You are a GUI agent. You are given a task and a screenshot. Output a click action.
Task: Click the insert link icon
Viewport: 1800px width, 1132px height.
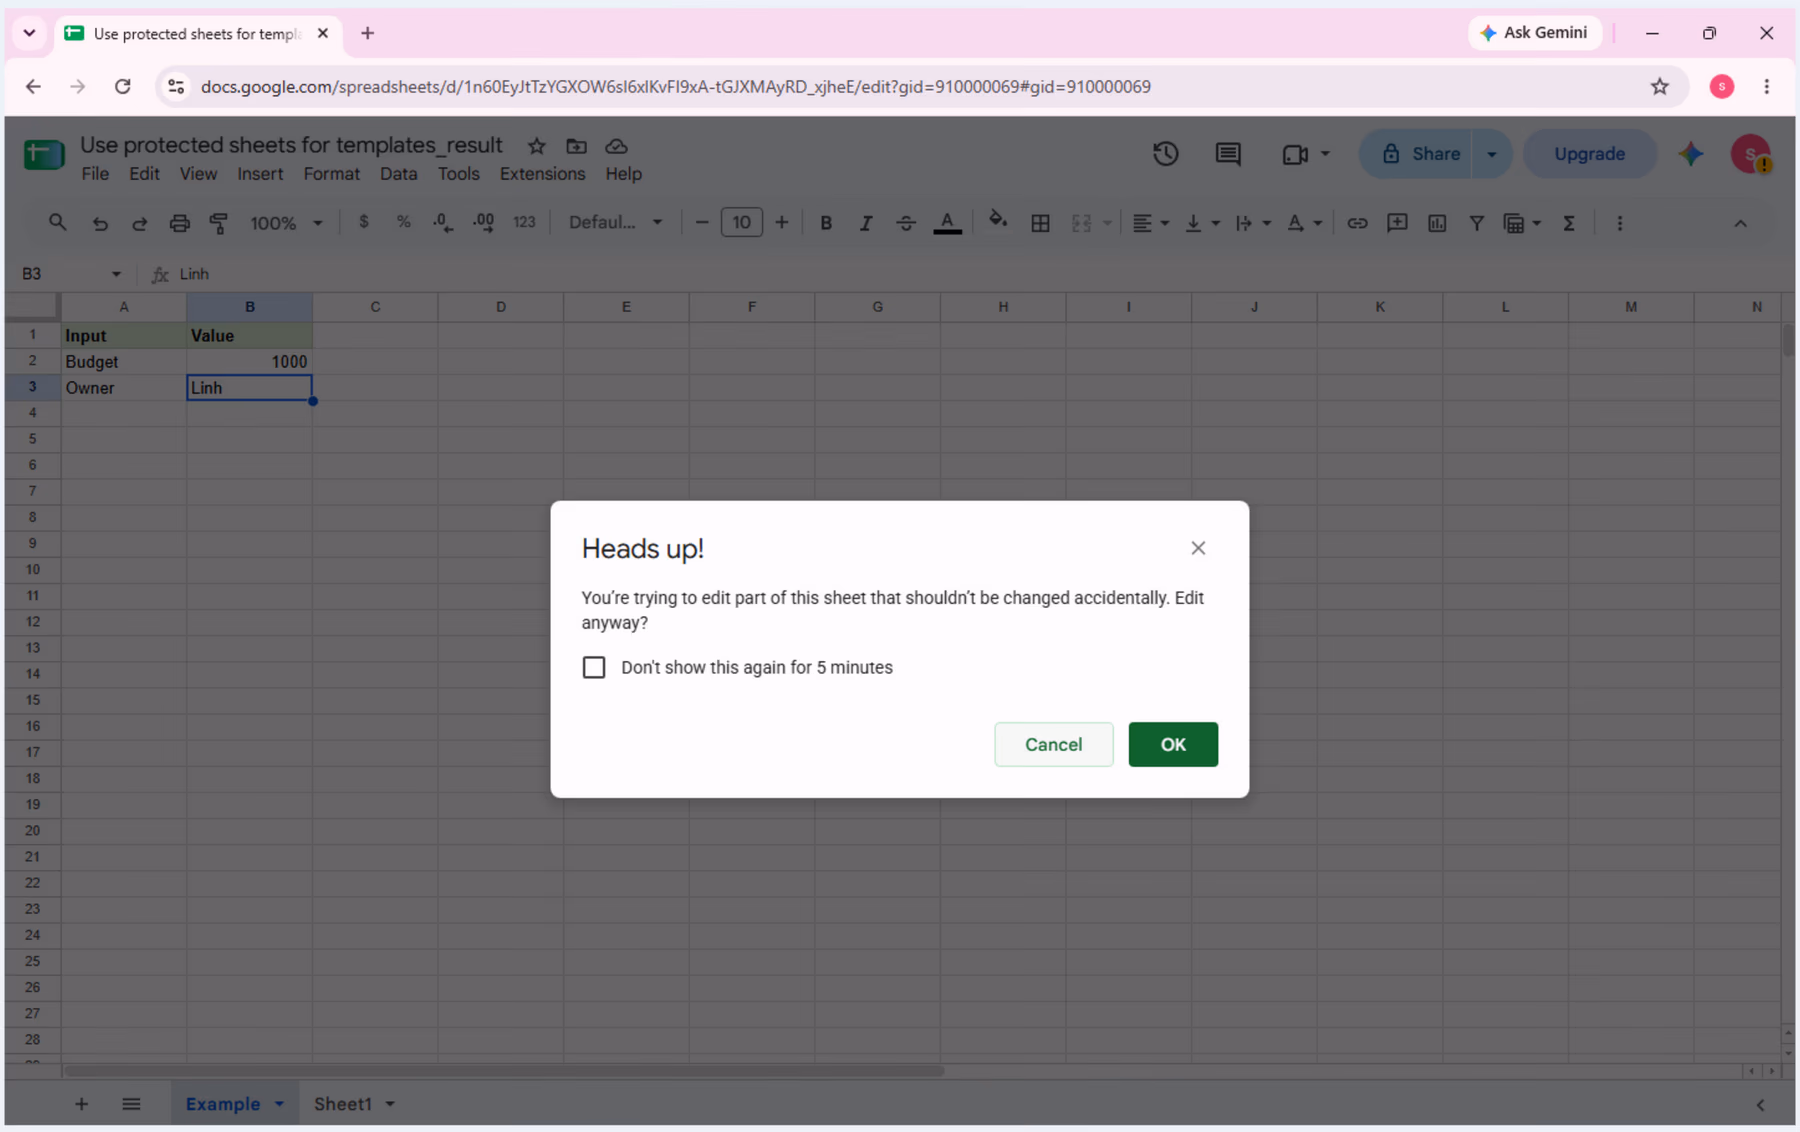pos(1357,223)
